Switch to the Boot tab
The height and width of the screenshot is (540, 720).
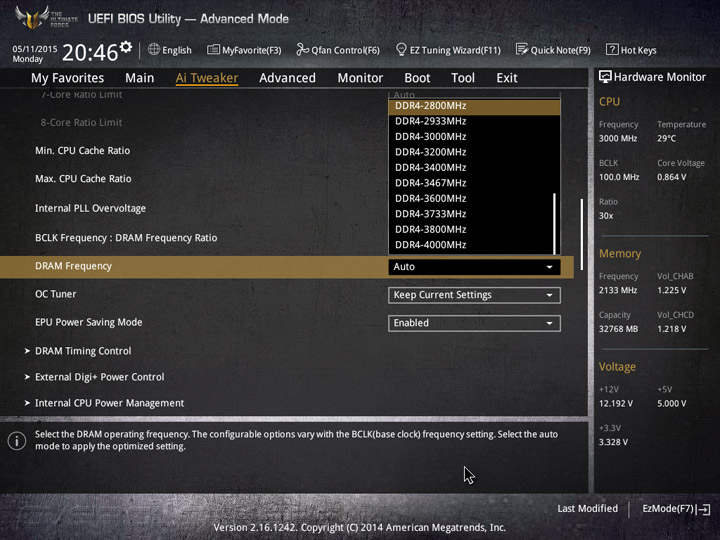coord(417,78)
